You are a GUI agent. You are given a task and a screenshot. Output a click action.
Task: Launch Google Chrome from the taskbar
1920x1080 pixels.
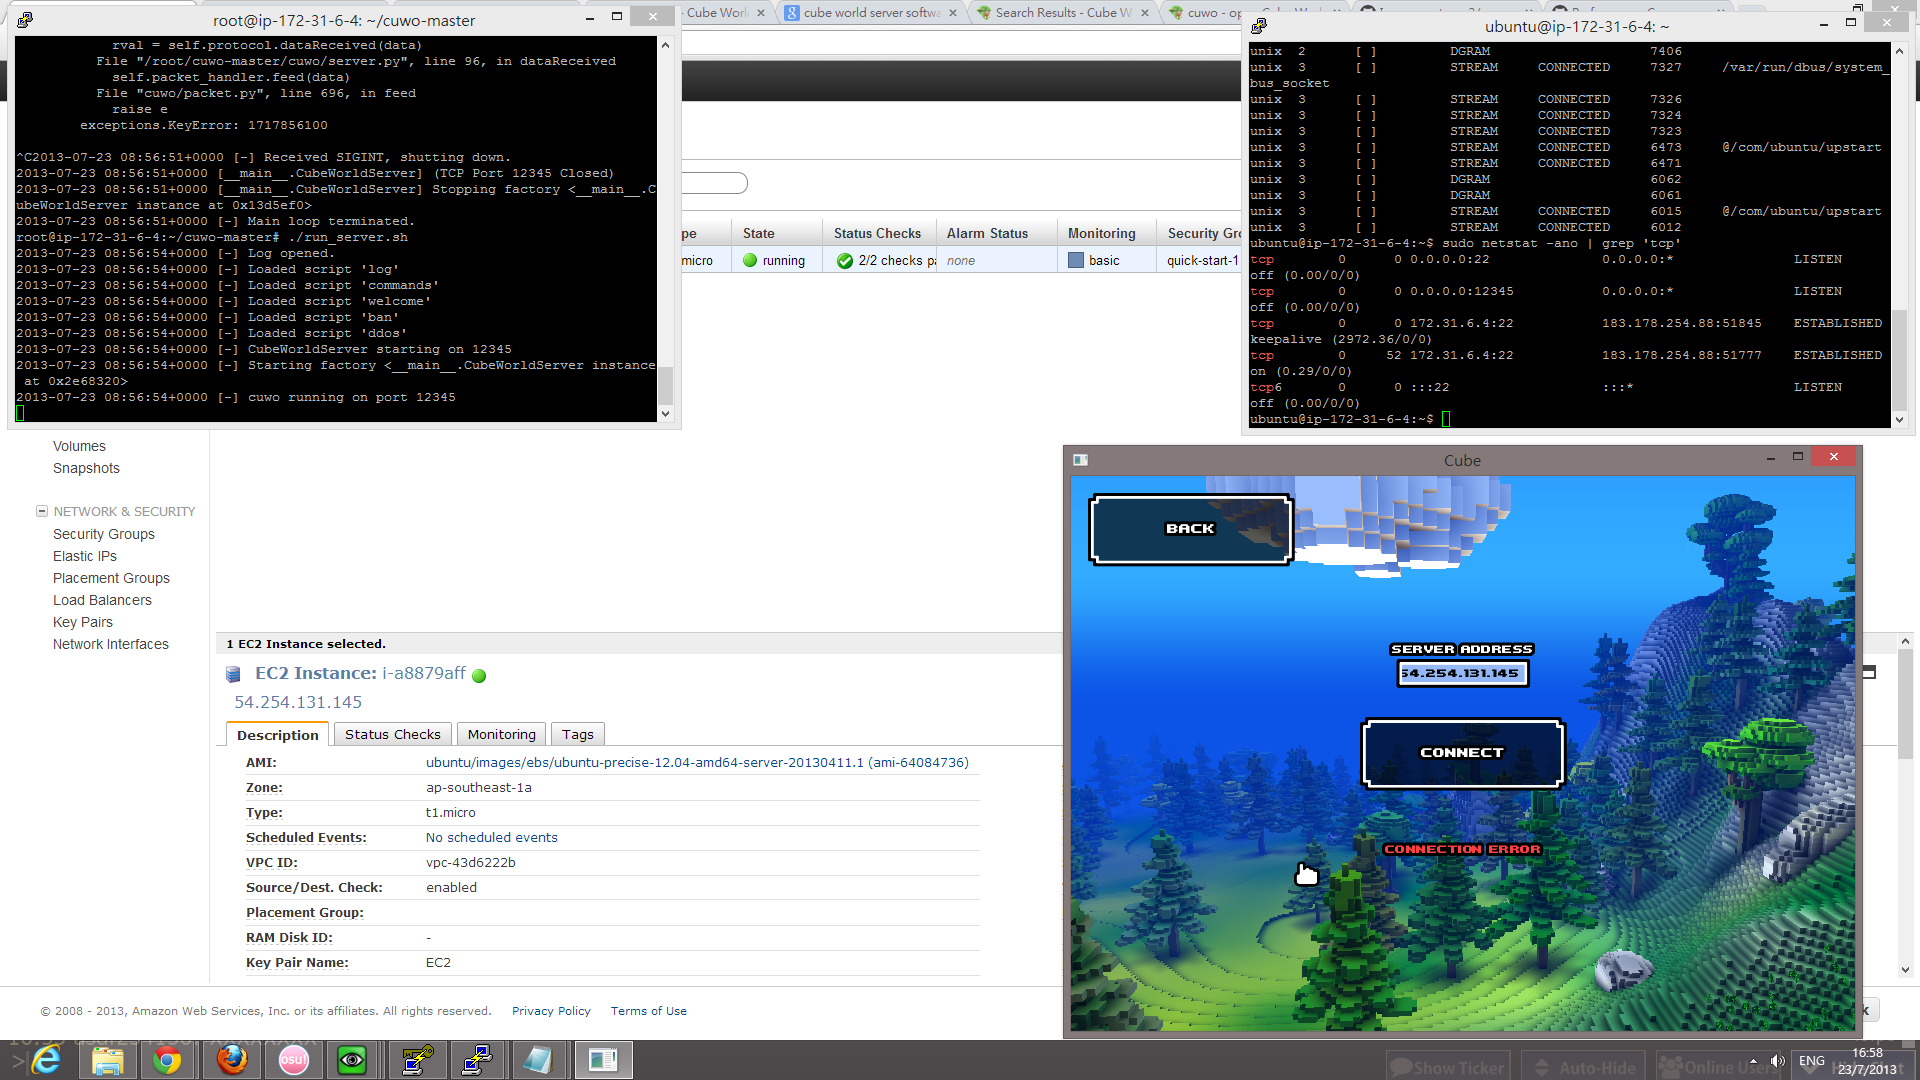click(168, 1060)
